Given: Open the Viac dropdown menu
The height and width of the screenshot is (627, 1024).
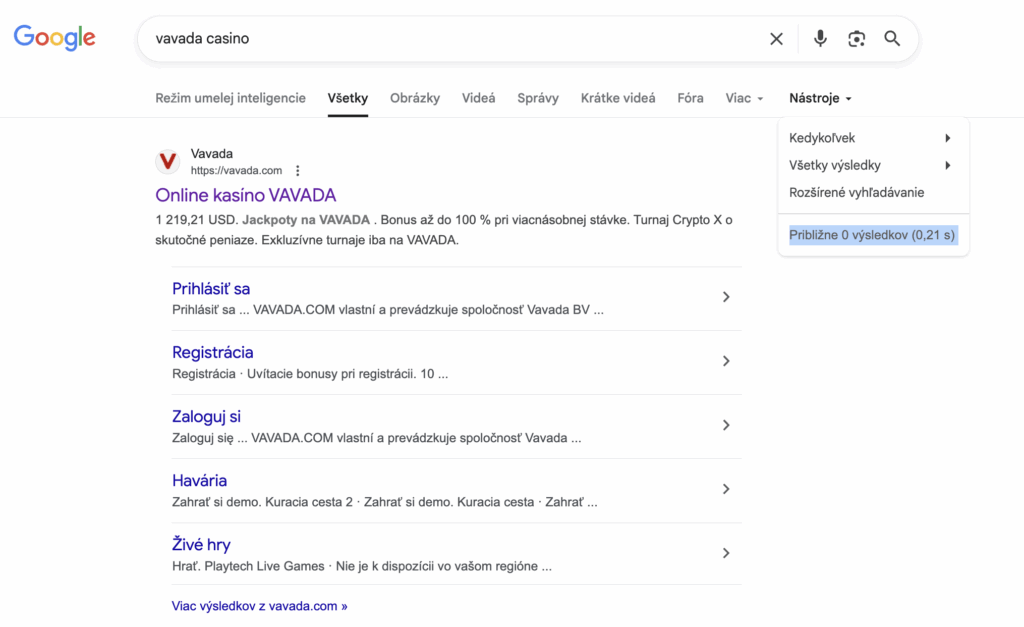Looking at the screenshot, I should pyautogui.click(x=744, y=98).
